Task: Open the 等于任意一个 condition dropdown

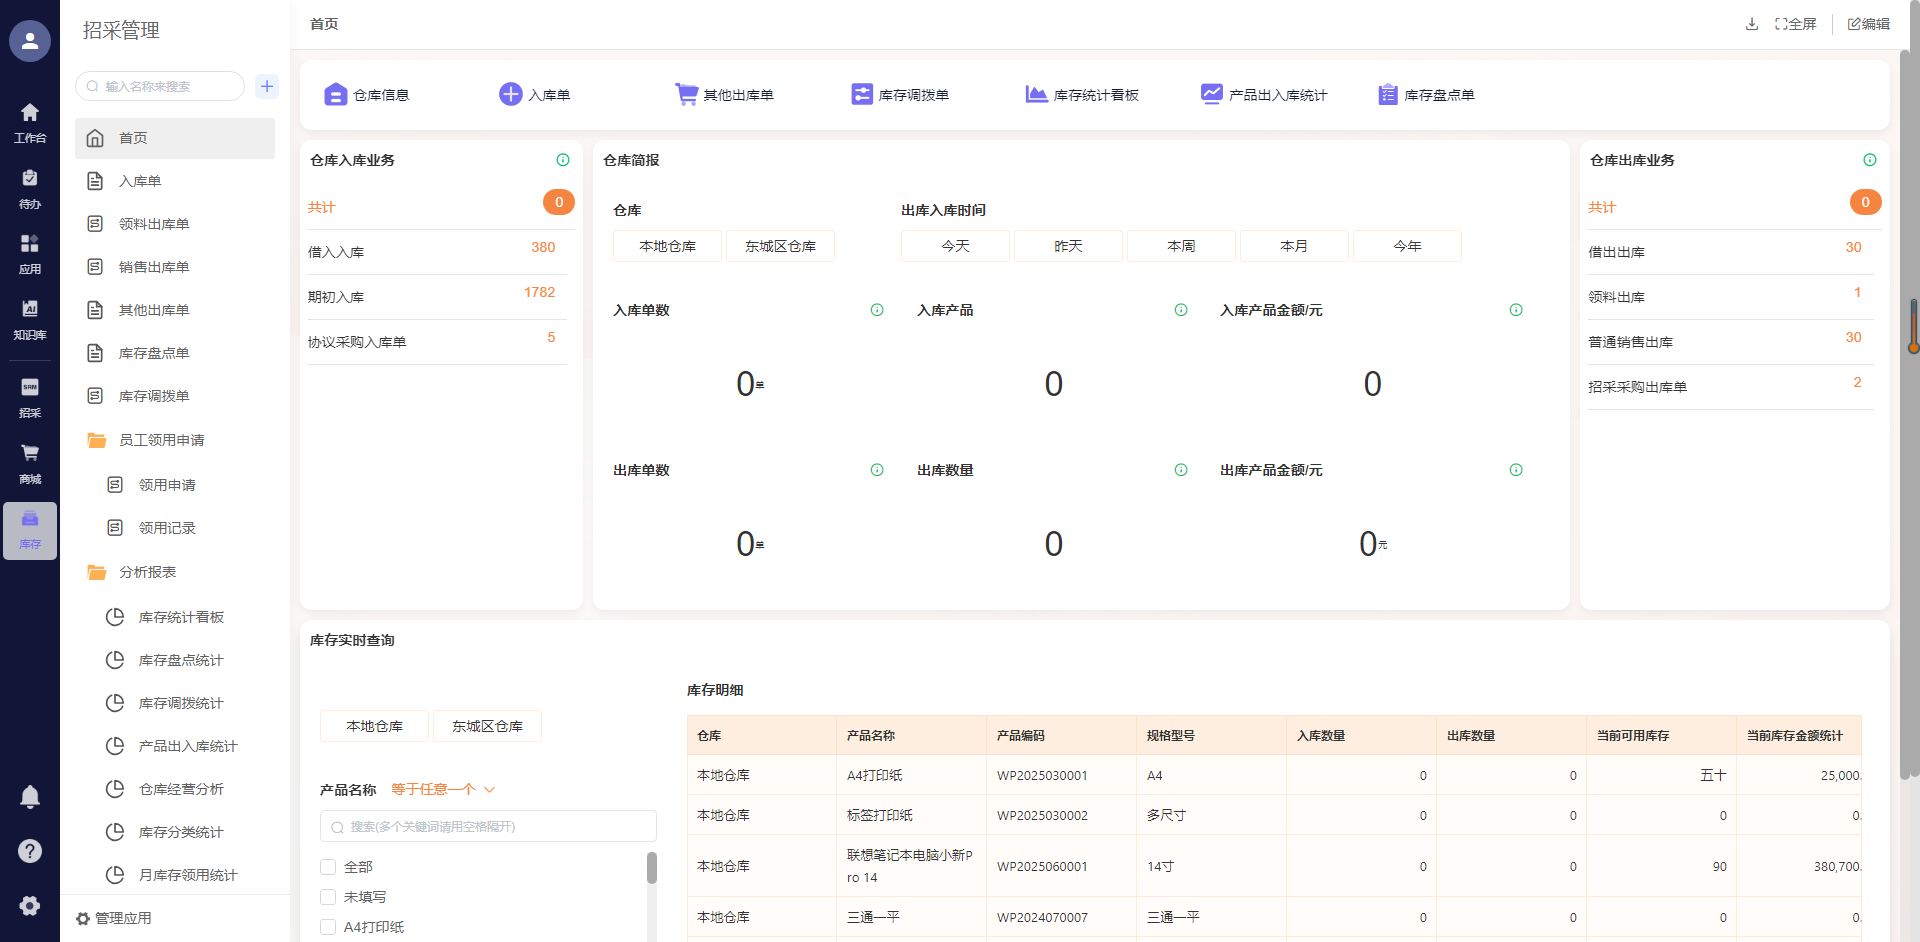Action: (x=443, y=790)
